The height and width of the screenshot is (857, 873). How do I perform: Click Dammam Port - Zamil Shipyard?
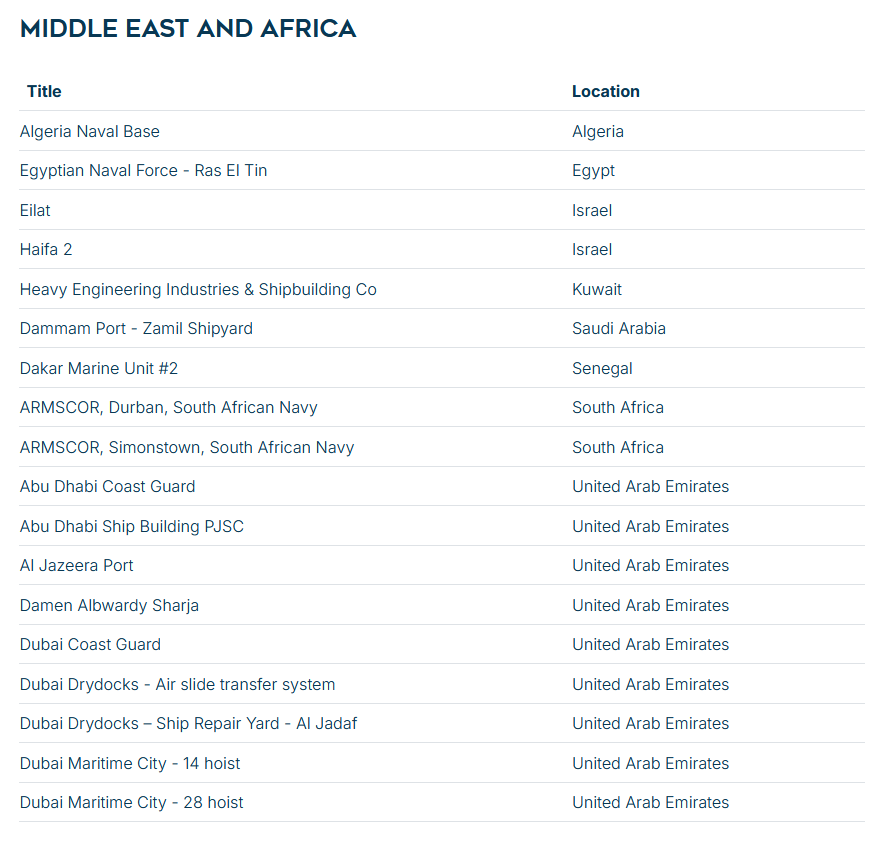(136, 328)
